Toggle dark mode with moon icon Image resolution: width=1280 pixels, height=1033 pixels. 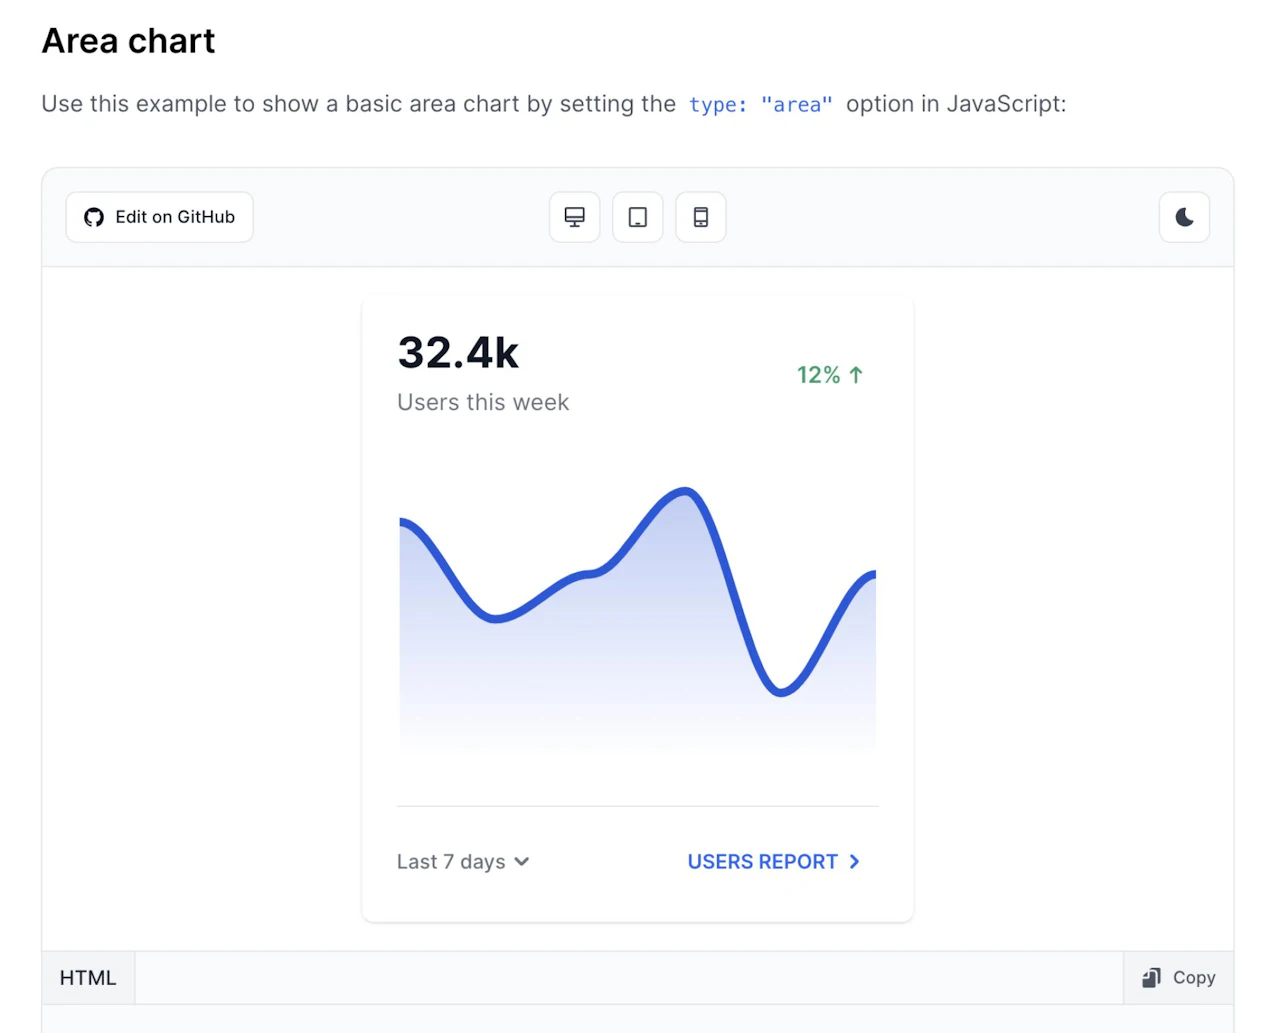(1185, 217)
